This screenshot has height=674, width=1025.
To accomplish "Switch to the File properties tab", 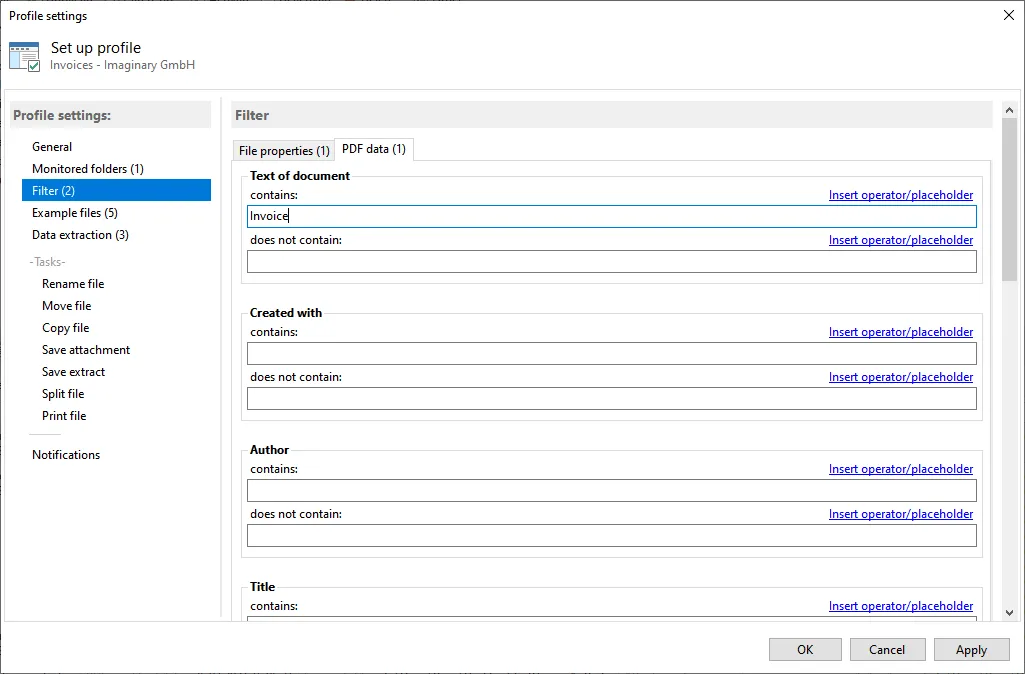I will 283,148.
